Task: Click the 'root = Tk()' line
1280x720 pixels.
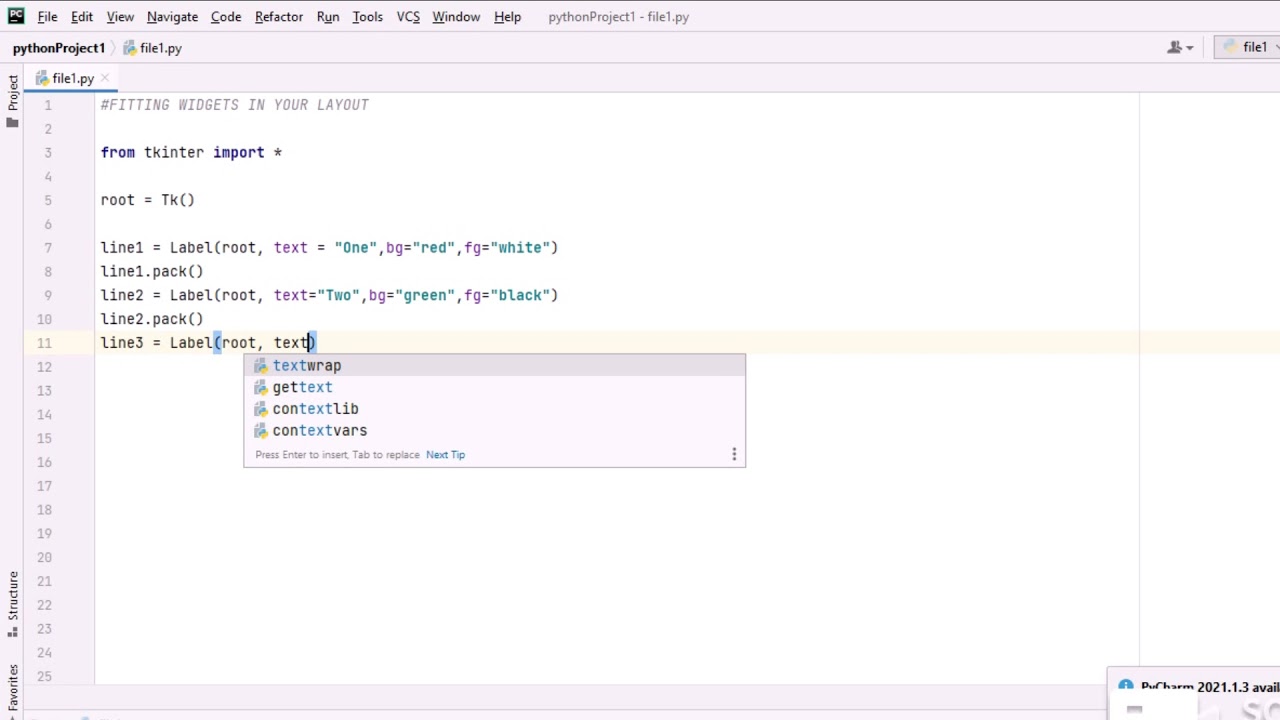Action: [147, 200]
